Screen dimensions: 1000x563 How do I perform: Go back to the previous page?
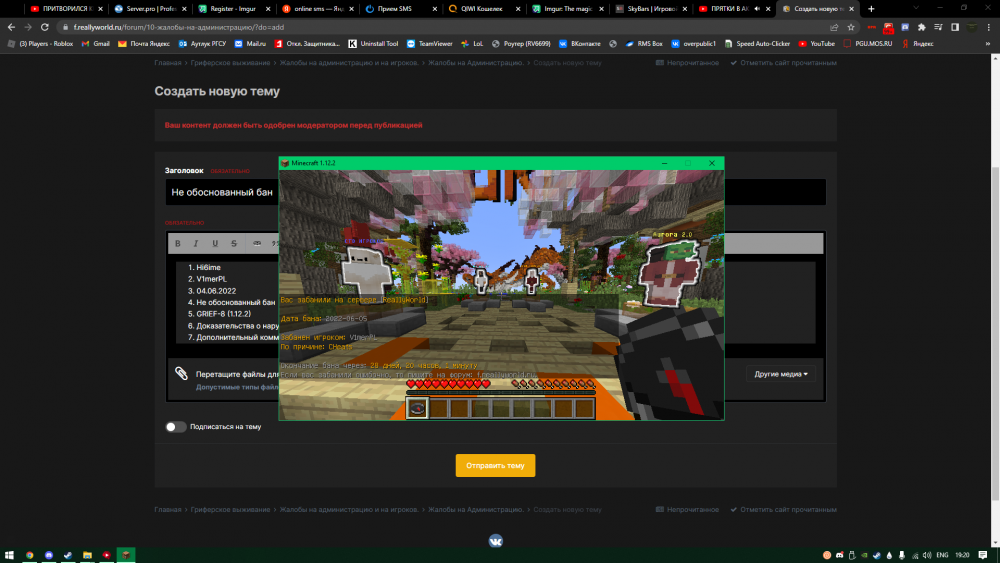coord(11,27)
